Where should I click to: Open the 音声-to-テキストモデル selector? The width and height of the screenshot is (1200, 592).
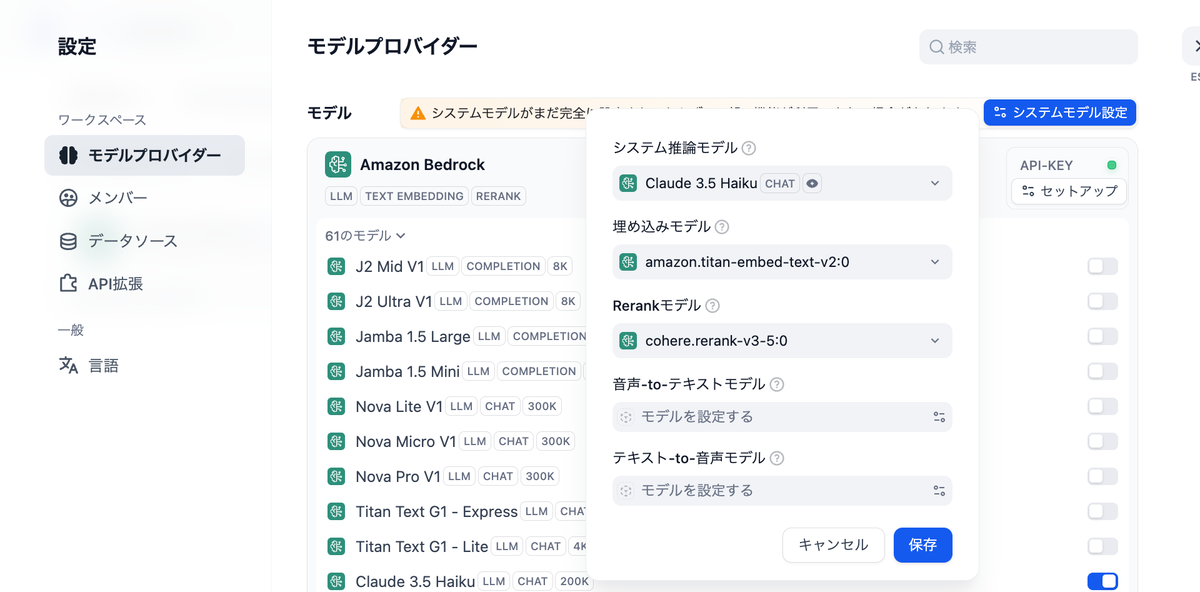(782, 416)
